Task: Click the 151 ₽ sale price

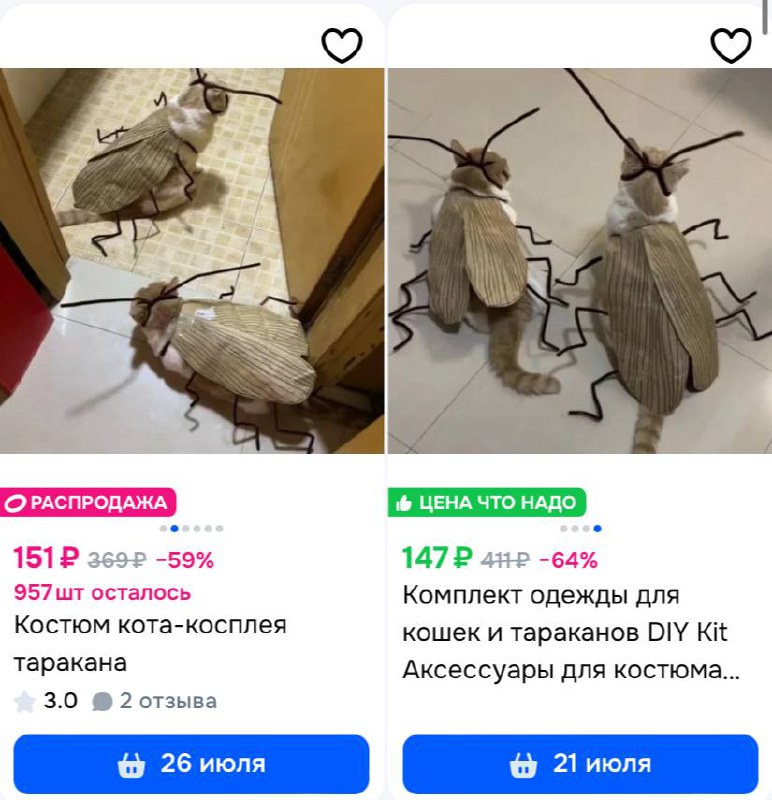Action: (x=46, y=558)
